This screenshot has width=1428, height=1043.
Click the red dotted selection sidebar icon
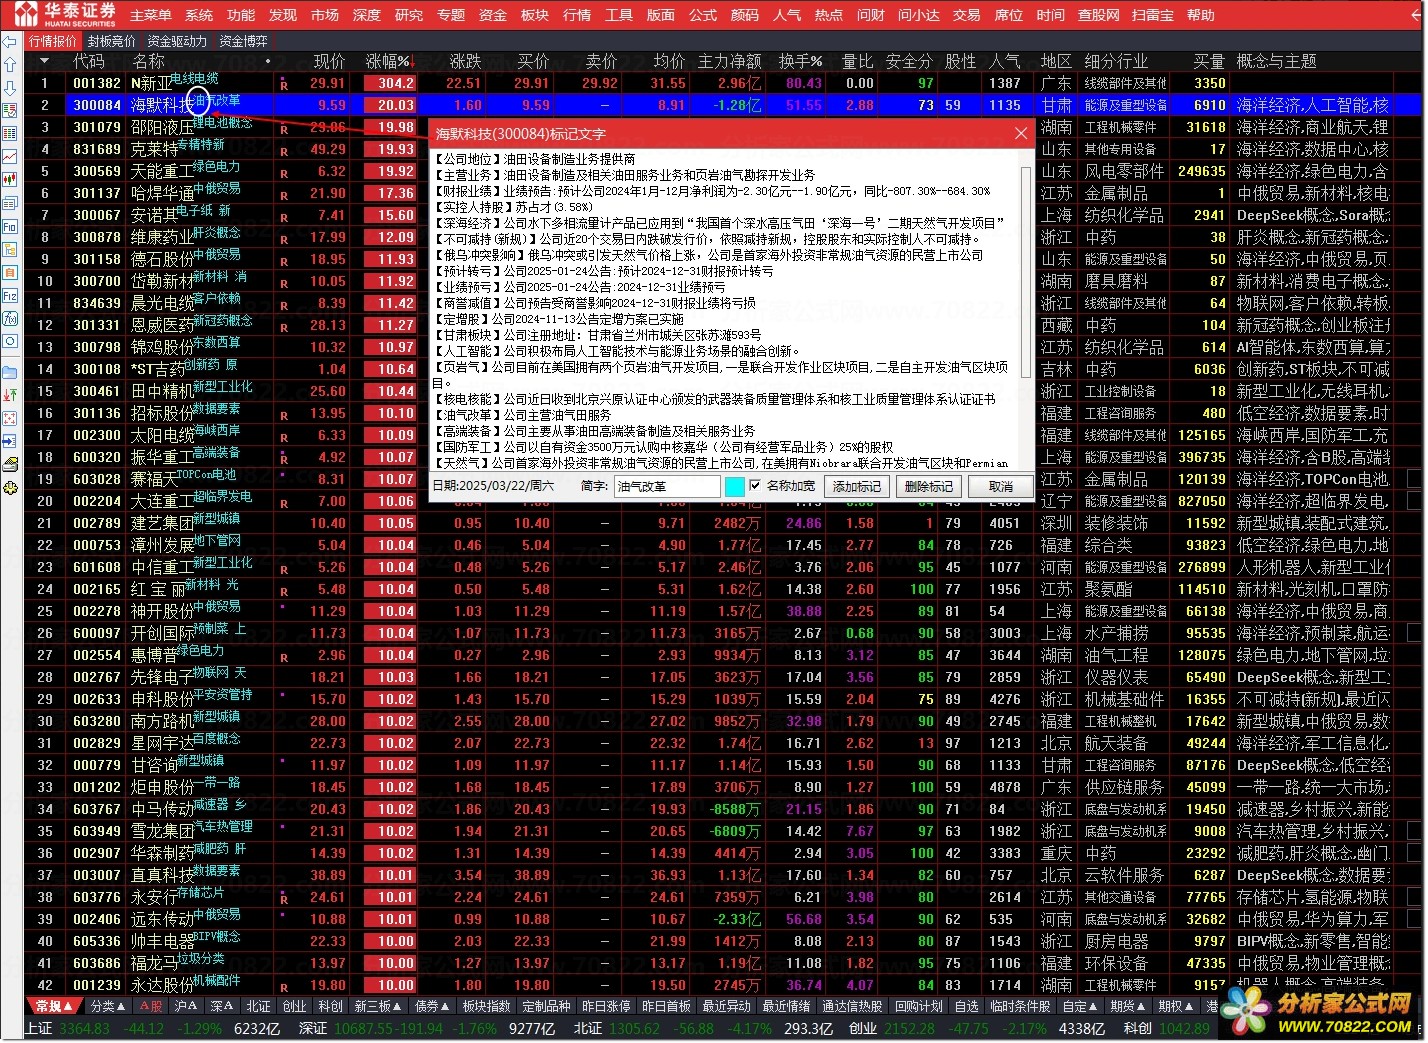10,418
